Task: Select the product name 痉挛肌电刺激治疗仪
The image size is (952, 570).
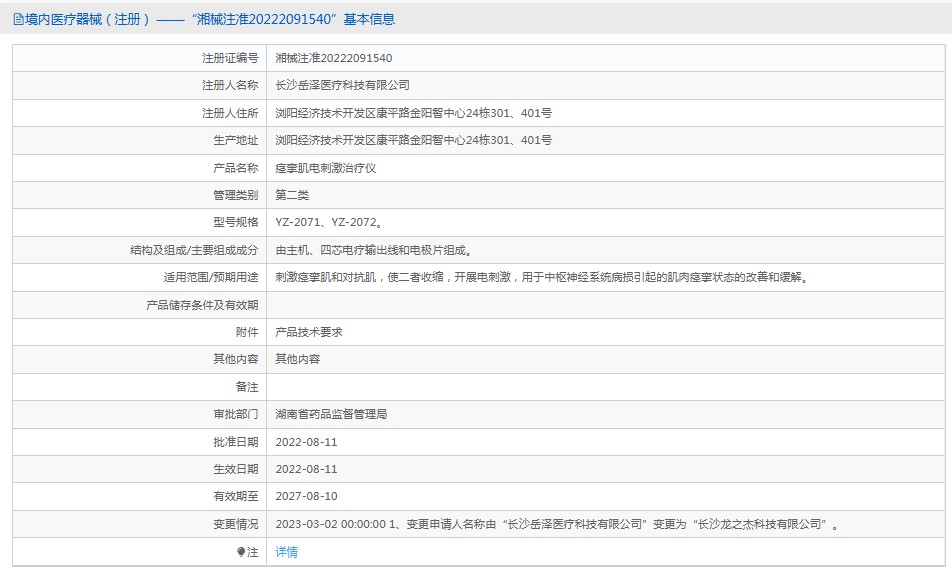Action: point(326,168)
